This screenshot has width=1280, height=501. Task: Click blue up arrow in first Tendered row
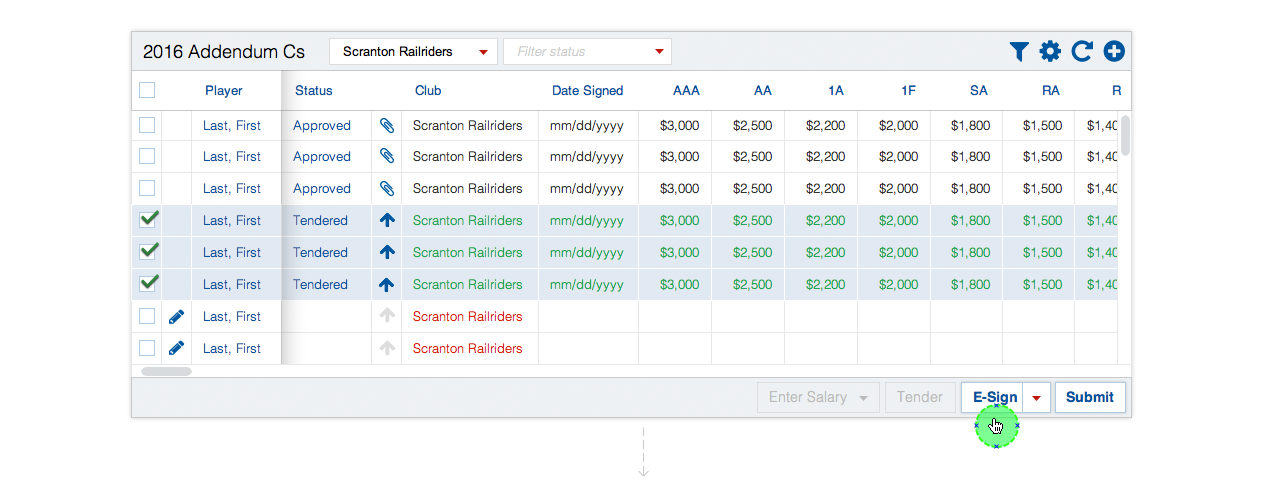point(387,221)
